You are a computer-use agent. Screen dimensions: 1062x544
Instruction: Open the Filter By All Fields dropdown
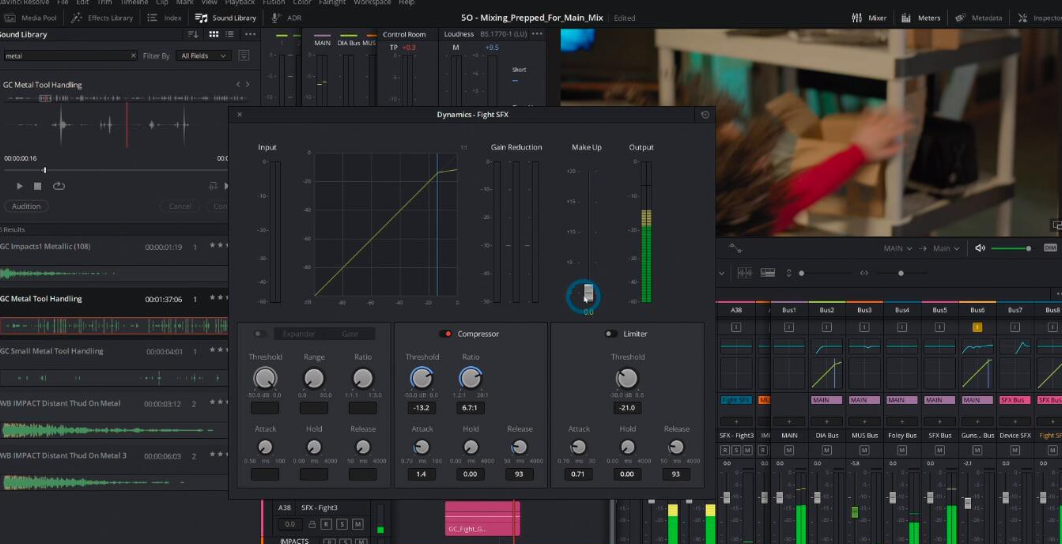pos(203,56)
